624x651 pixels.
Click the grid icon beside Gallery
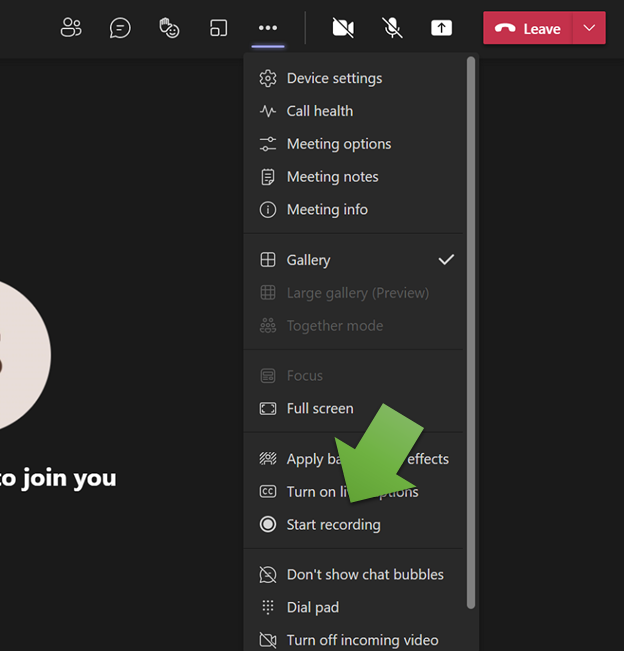tap(268, 260)
